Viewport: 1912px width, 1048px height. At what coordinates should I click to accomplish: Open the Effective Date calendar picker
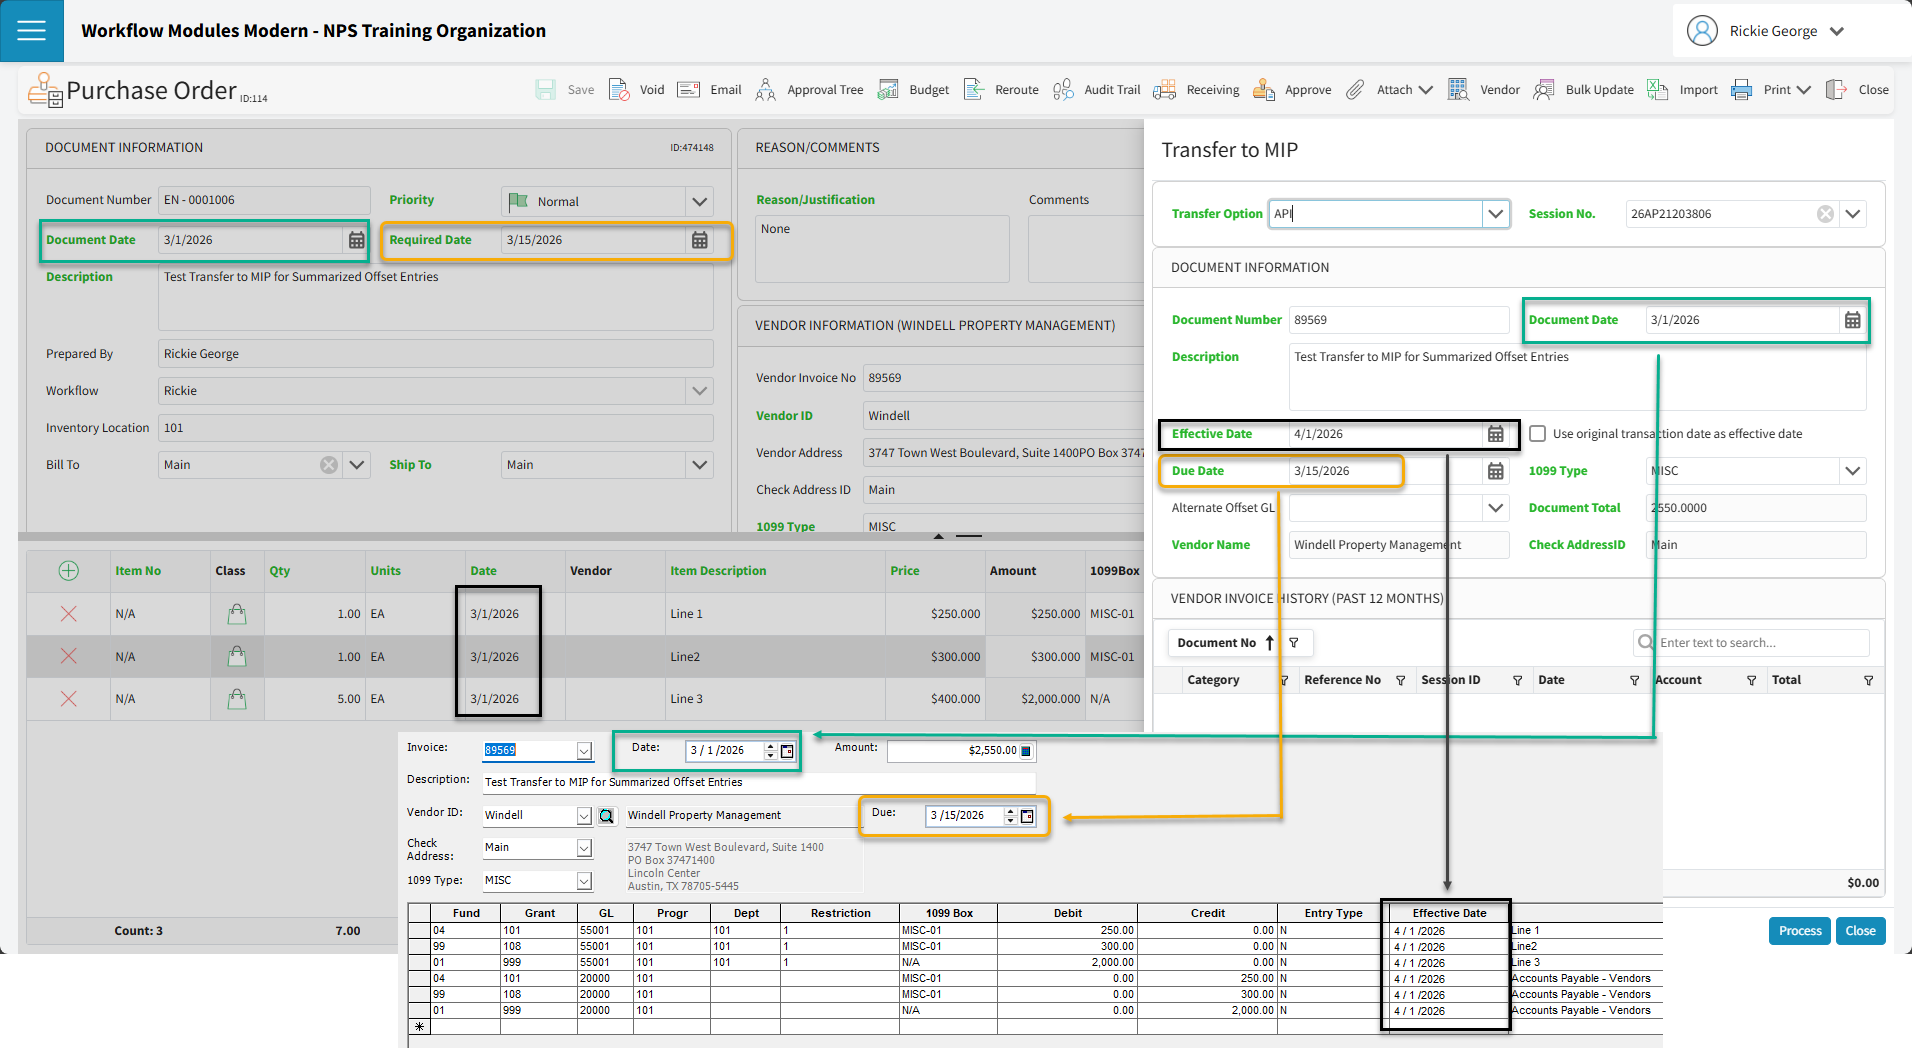(1495, 434)
